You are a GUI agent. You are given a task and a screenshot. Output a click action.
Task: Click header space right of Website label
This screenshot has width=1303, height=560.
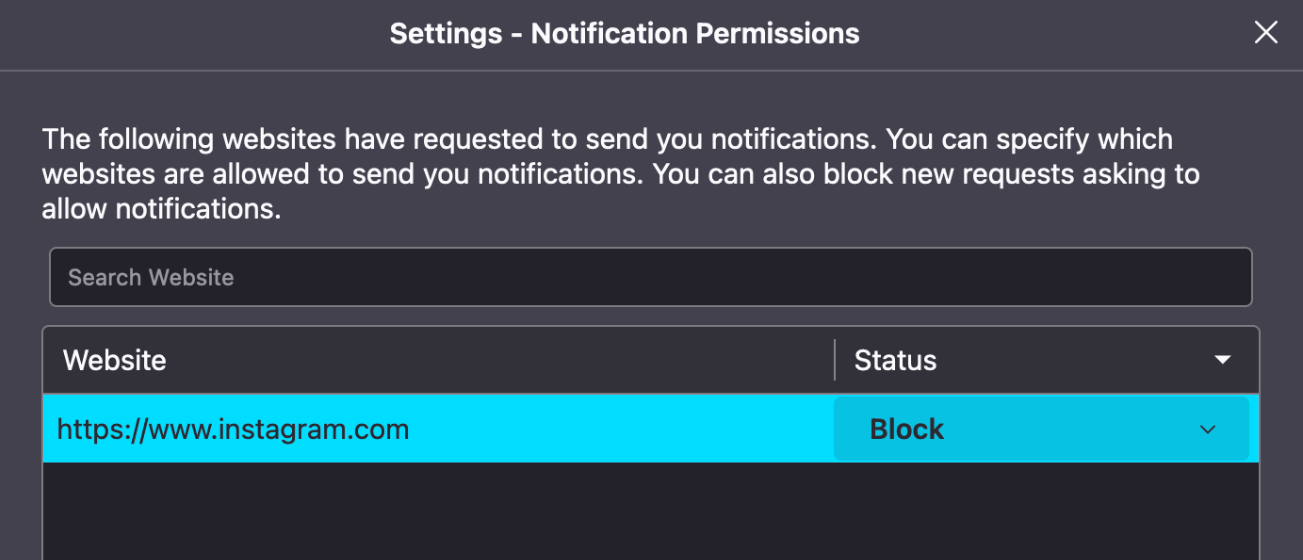pos(500,360)
